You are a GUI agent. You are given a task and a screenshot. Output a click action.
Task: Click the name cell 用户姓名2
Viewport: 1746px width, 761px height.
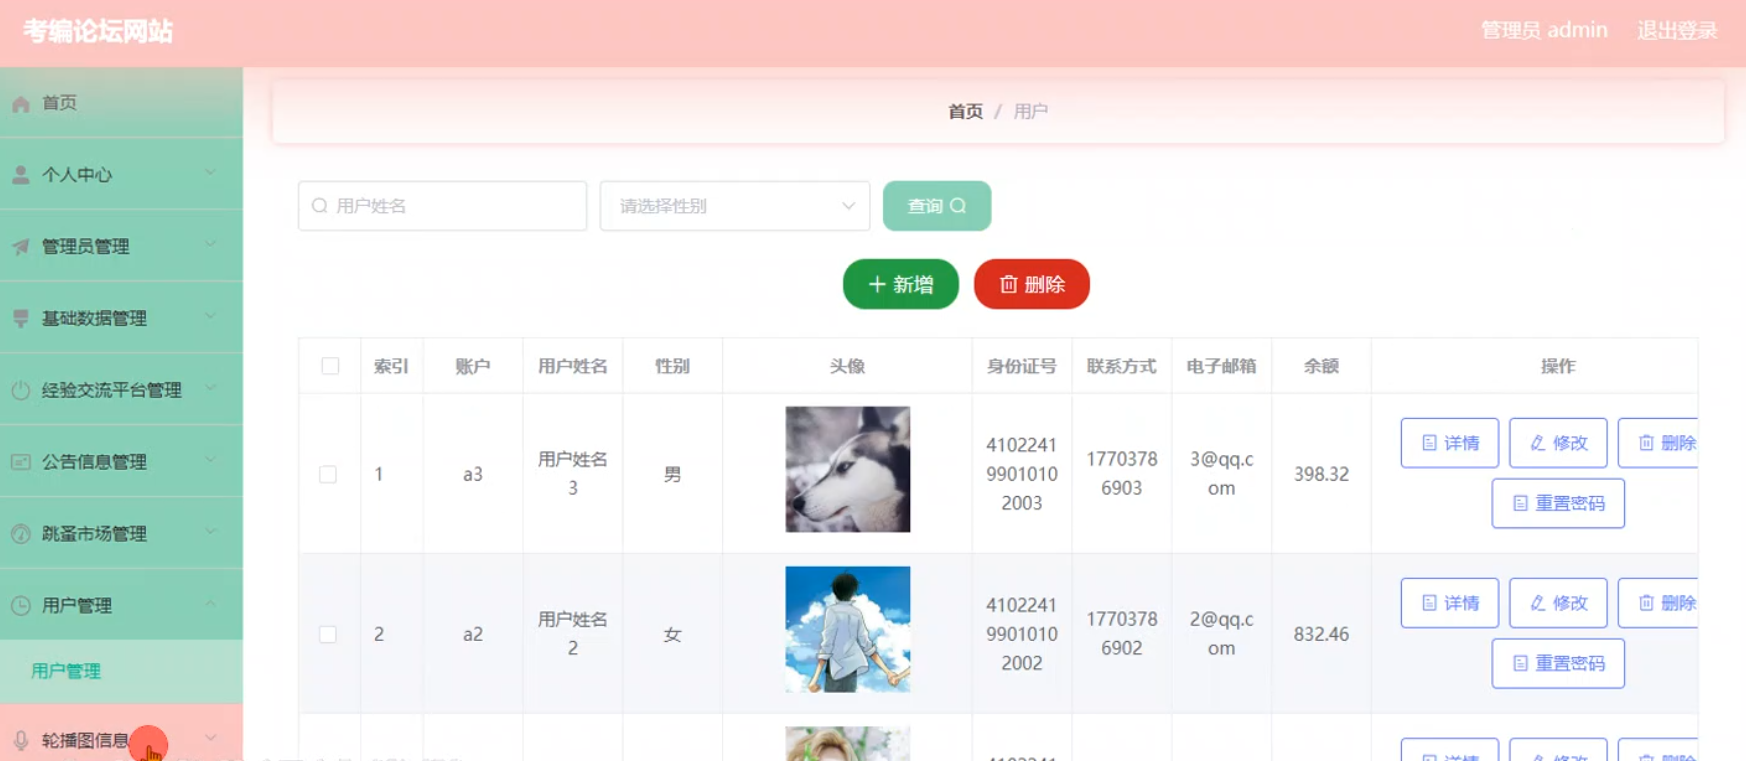click(x=573, y=634)
